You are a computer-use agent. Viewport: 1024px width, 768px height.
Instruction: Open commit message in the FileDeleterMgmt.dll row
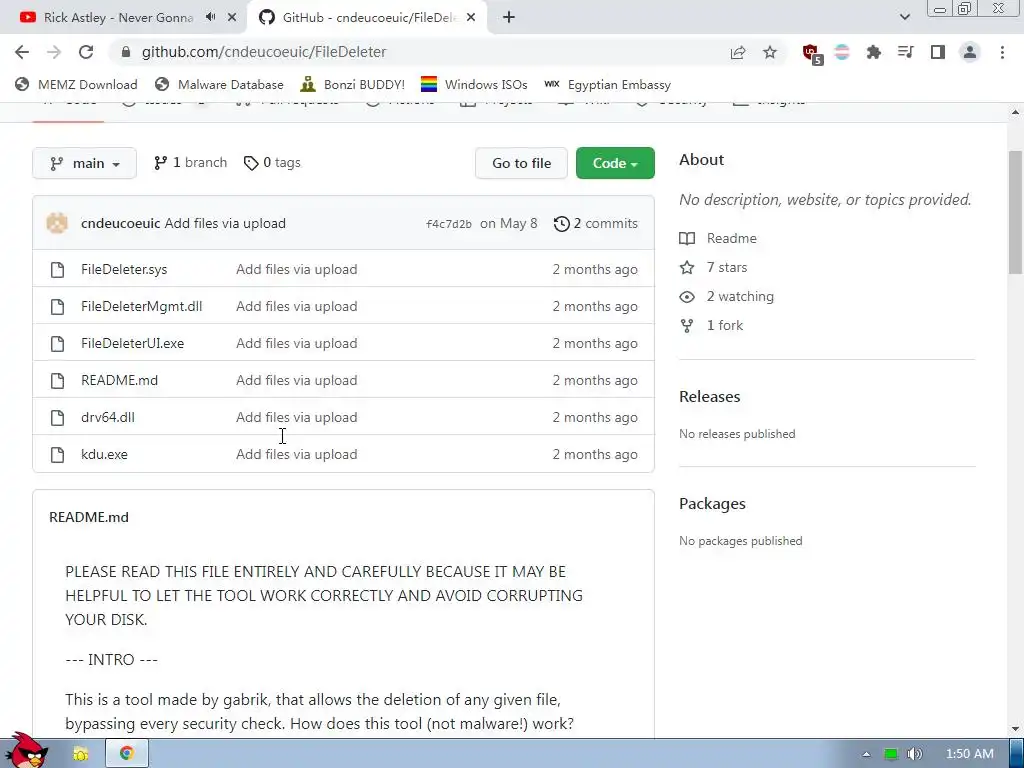tap(296, 306)
